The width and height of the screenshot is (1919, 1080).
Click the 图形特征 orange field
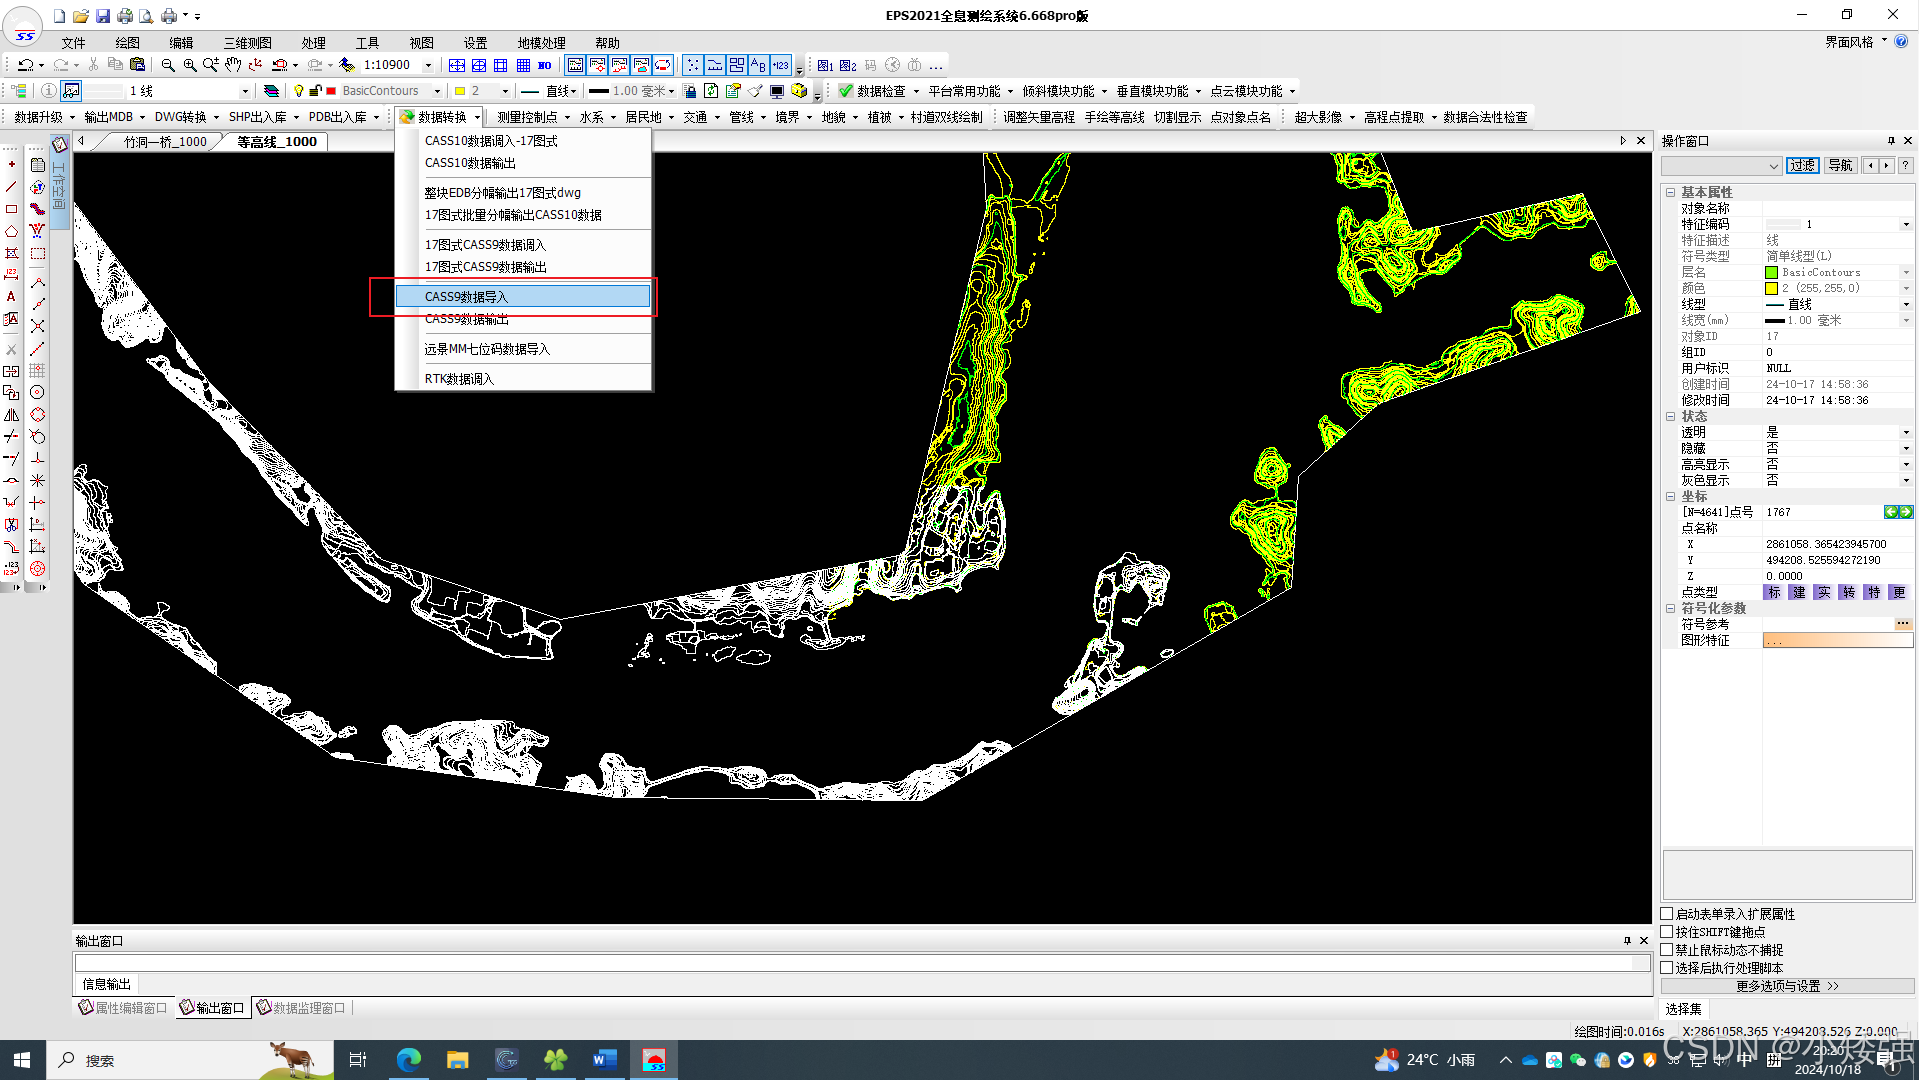pyautogui.click(x=1837, y=641)
